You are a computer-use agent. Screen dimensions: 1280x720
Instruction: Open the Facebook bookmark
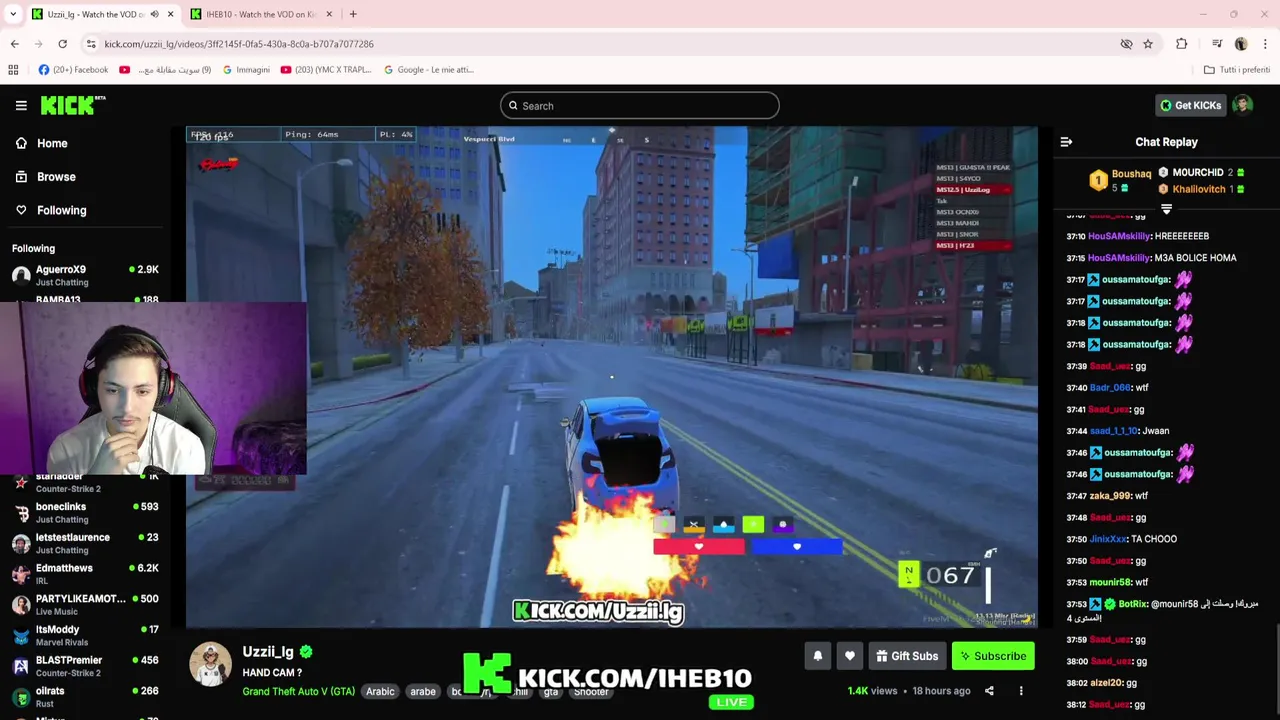point(73,70)
